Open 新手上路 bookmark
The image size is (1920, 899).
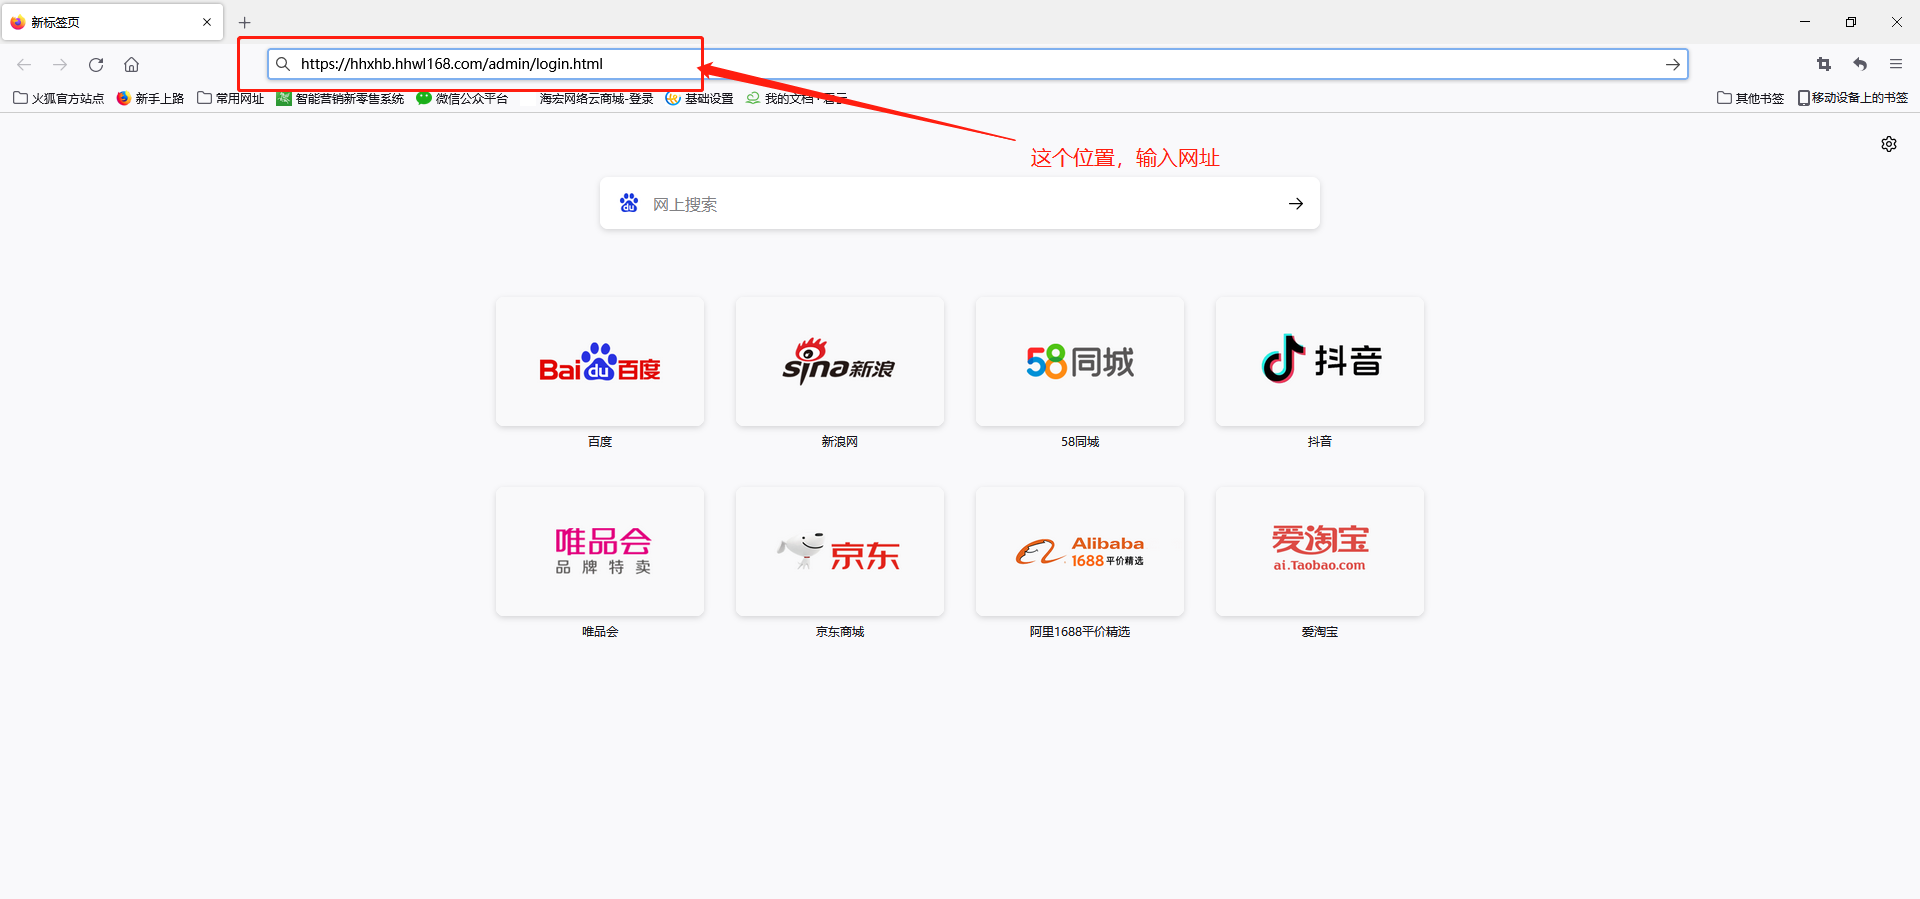[151, 98]
